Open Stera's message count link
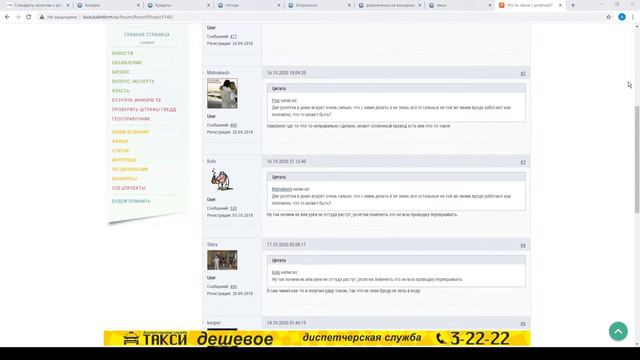Screen dimensions: 640x360 click(x=233, y=287)
